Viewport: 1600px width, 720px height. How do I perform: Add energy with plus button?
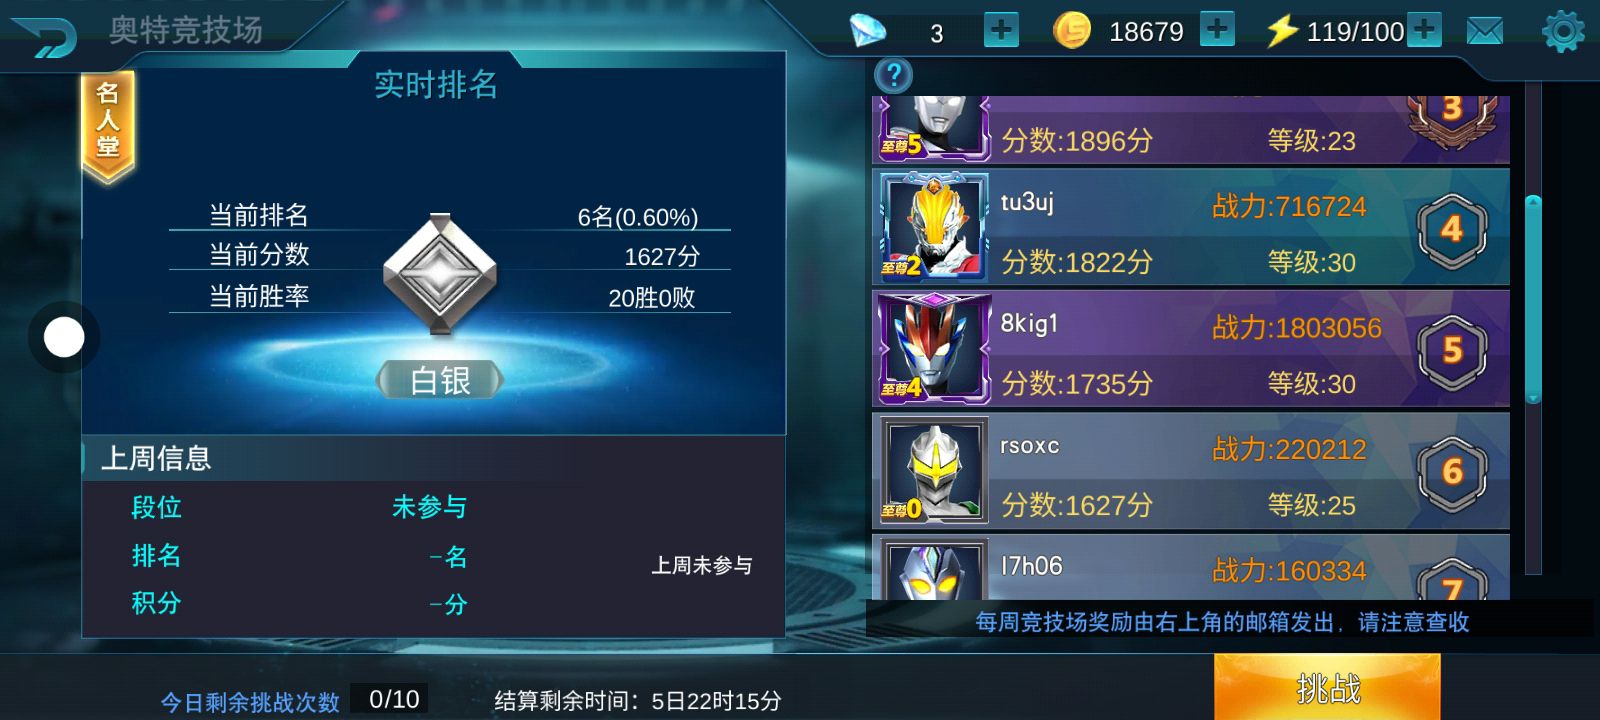point(1424,30)
